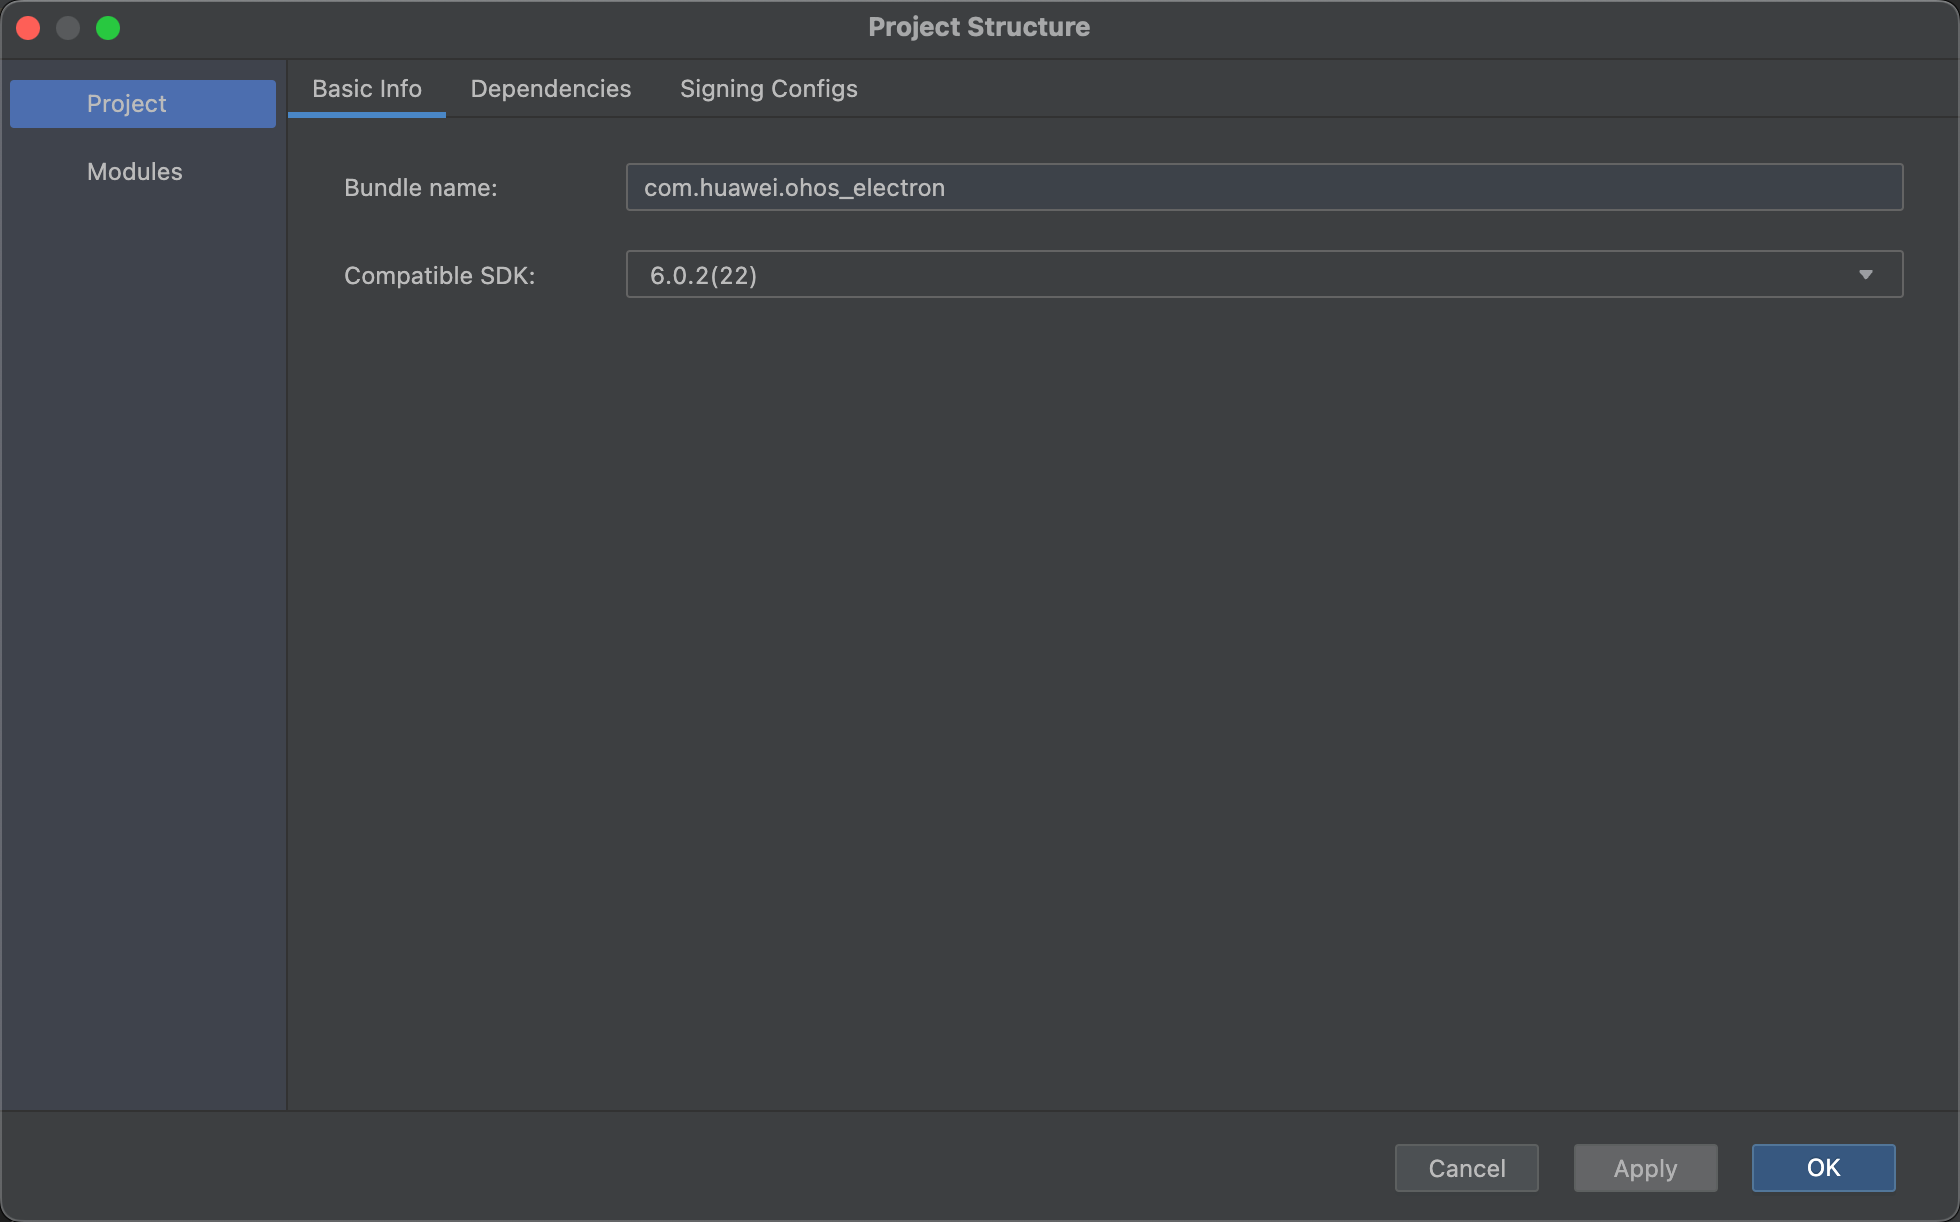Open the Dependencies tab
The image size is (1960, 1222).
pos(550,89)
